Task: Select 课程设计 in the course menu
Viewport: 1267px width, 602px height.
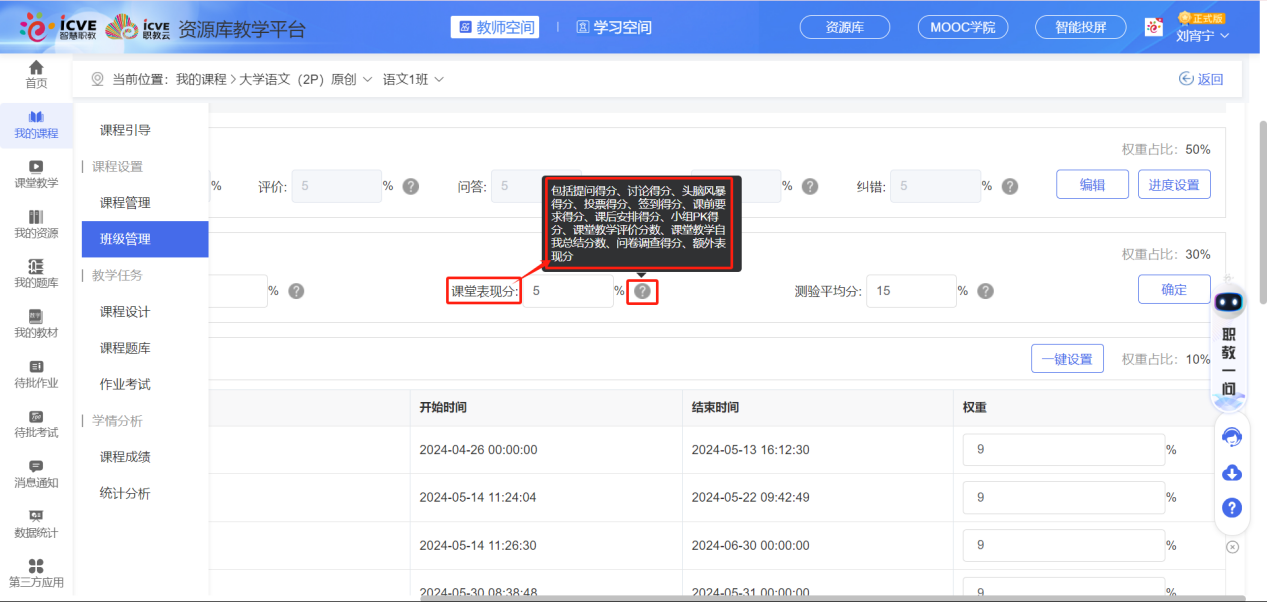Action: click(125, 312)
